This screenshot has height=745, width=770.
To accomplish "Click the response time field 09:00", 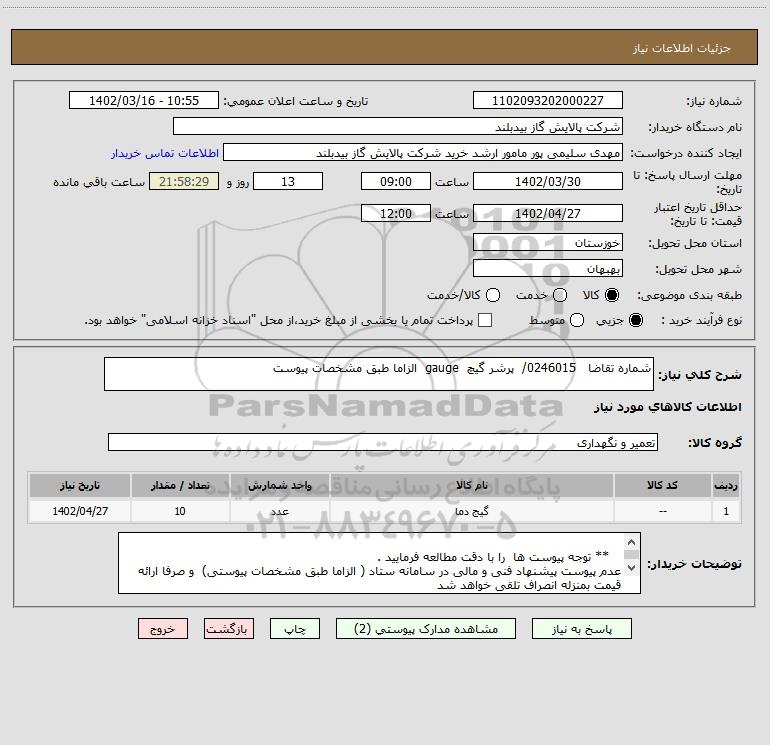I will click(x=396, y=181).
